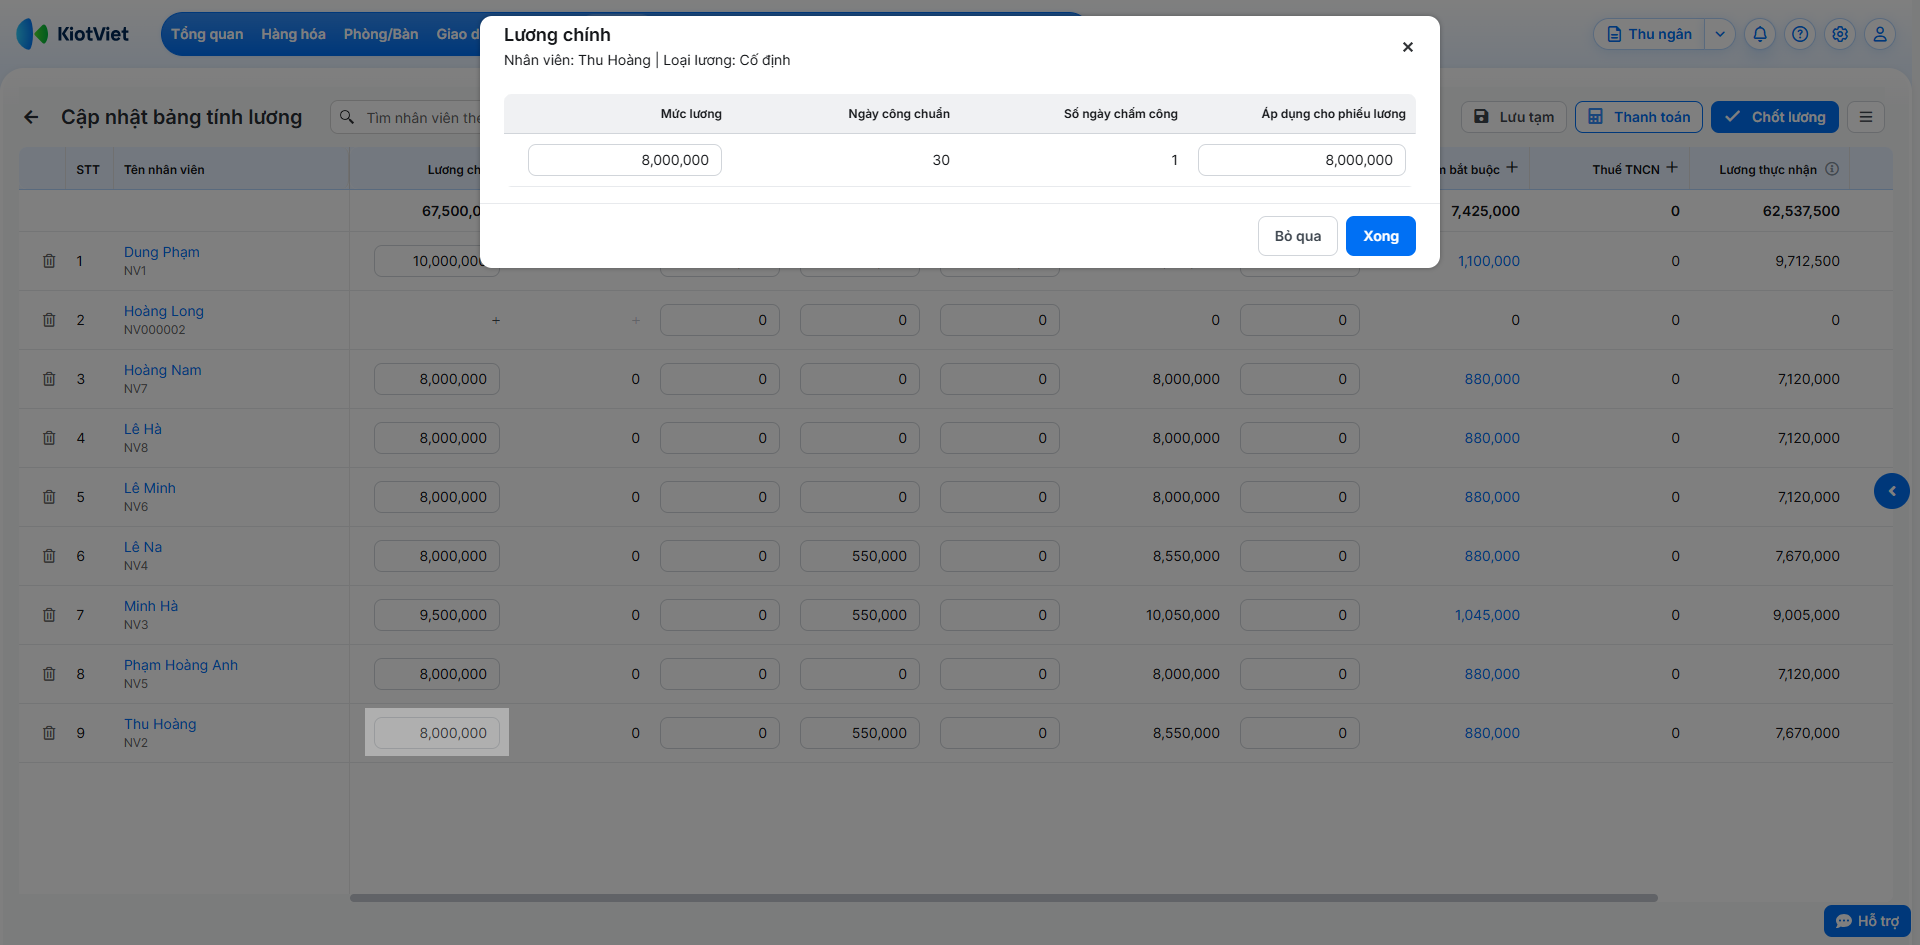
Task: Go back with the arrow icon
Action: tap(31, 117)
